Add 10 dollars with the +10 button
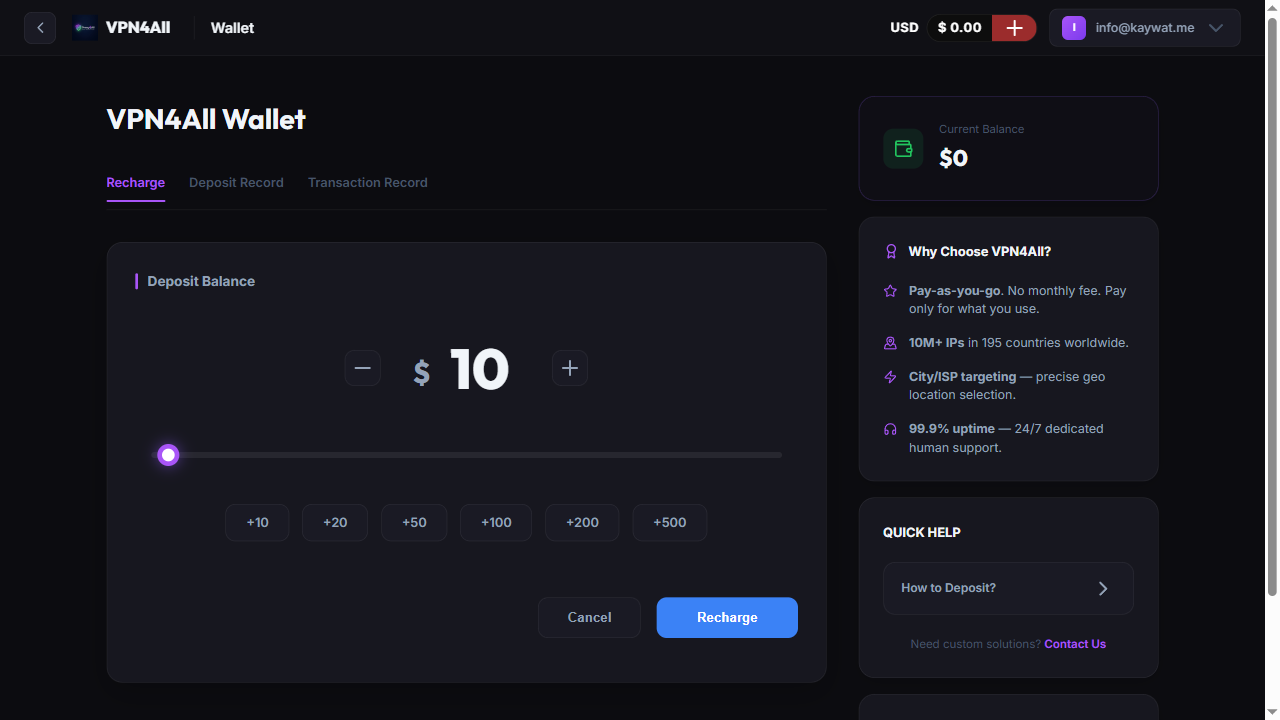Image resolution: width=1280 pixels, height=720 pixels. point(258,523)
